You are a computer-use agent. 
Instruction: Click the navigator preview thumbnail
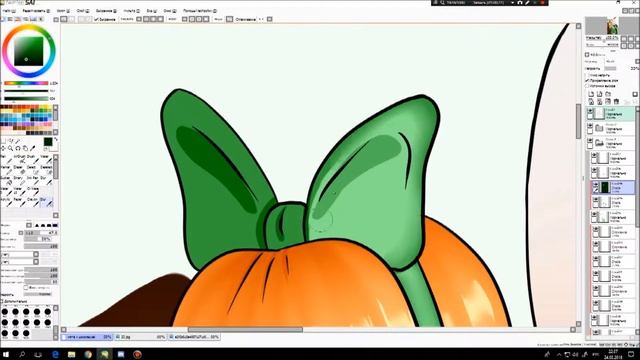(x=612, y=26)
